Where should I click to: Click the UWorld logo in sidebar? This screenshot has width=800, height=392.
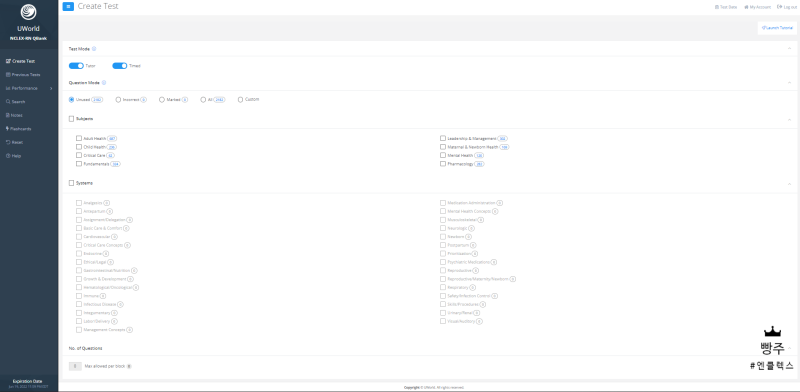point(29,12)
